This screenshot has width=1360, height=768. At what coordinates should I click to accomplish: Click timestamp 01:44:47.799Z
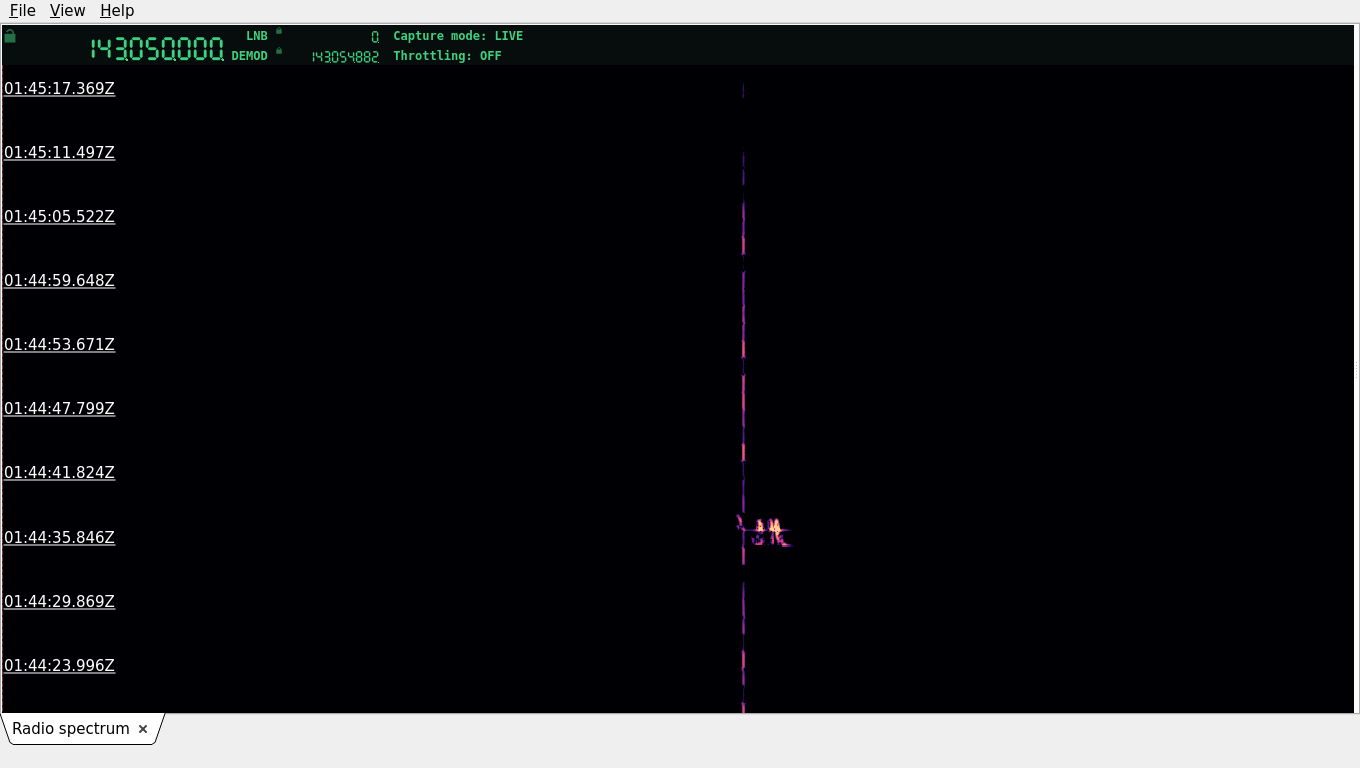click(x=59, y=409)
